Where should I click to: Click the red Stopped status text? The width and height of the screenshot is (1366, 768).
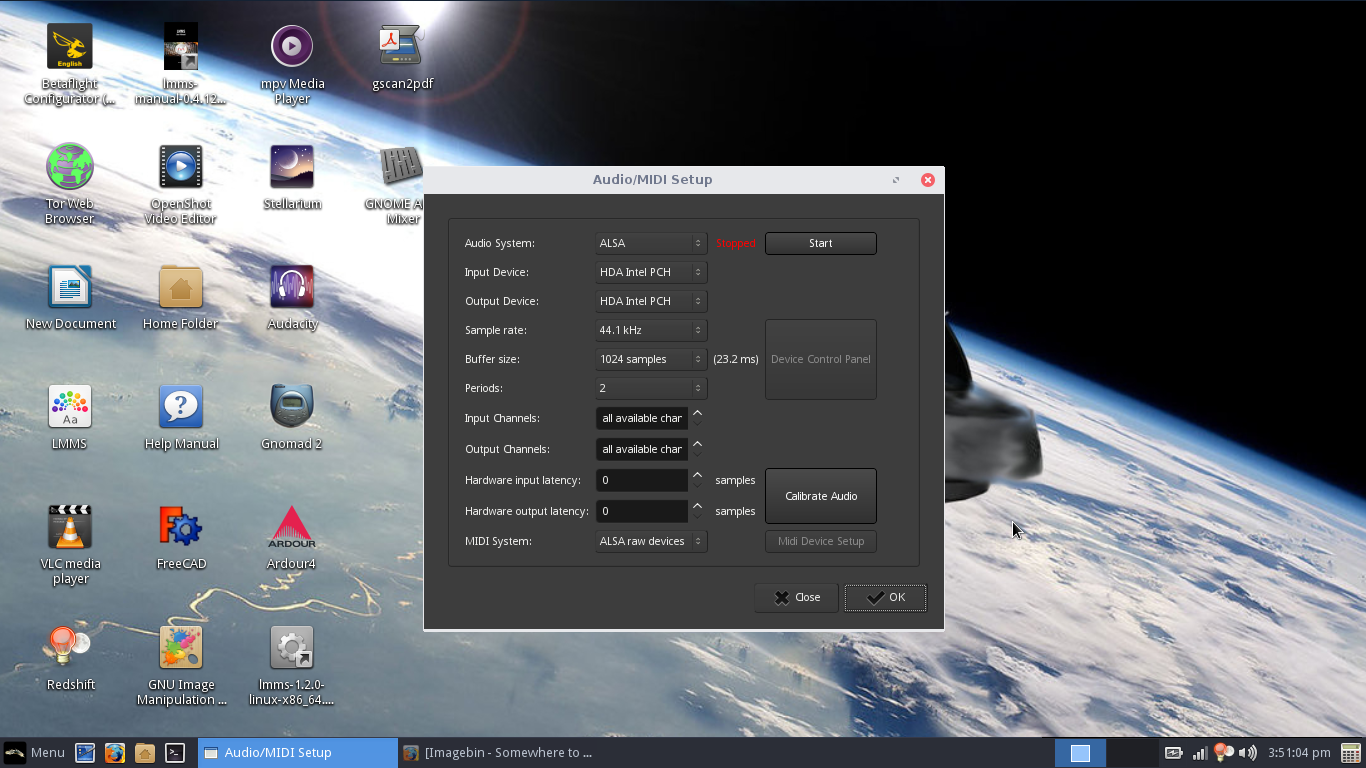point(736,243)
